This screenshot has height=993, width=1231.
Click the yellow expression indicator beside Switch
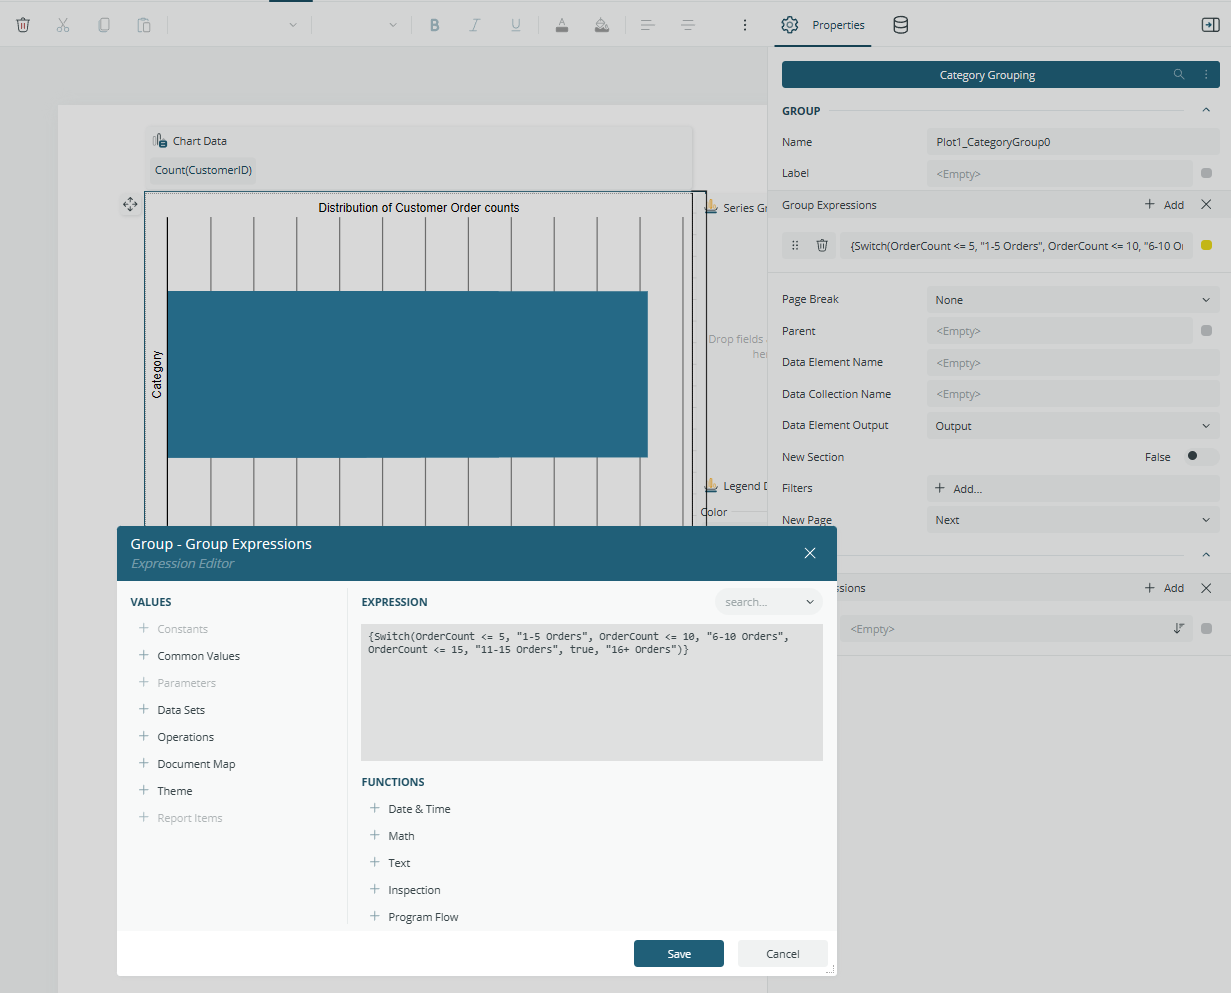(1206, 245)
